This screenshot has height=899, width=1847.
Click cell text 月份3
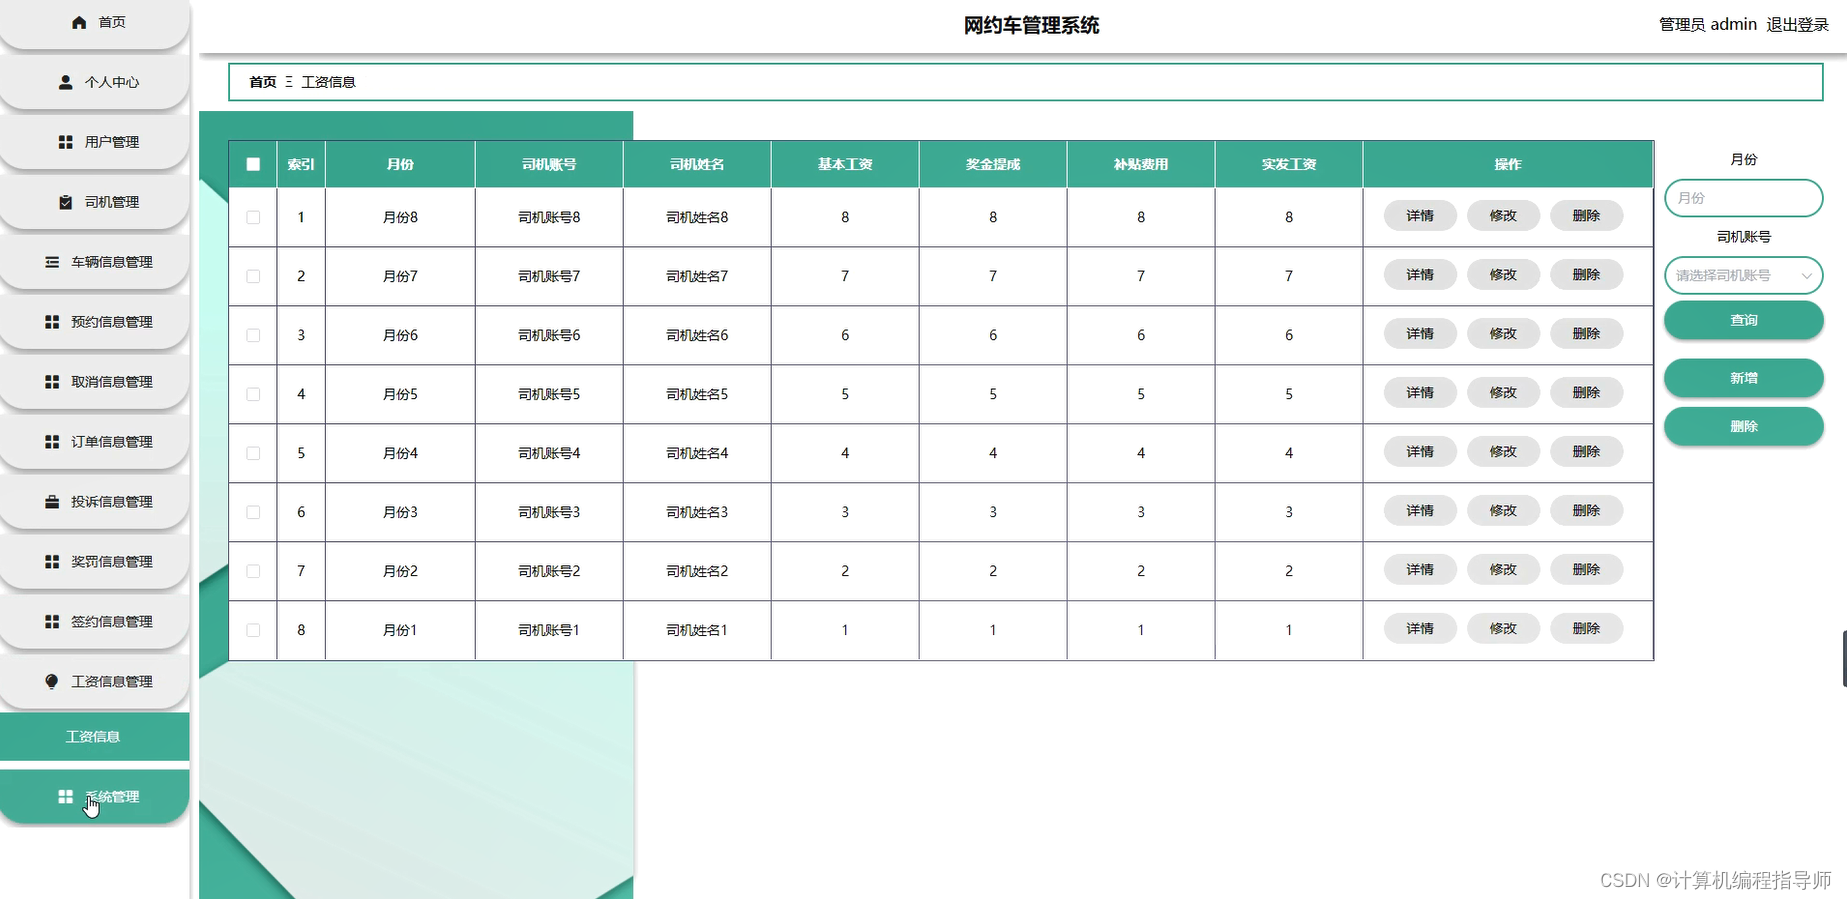click(400, 512)
